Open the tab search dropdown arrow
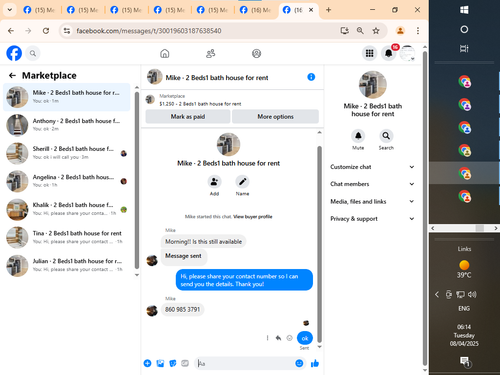500x375 pixels. point(10,10)
